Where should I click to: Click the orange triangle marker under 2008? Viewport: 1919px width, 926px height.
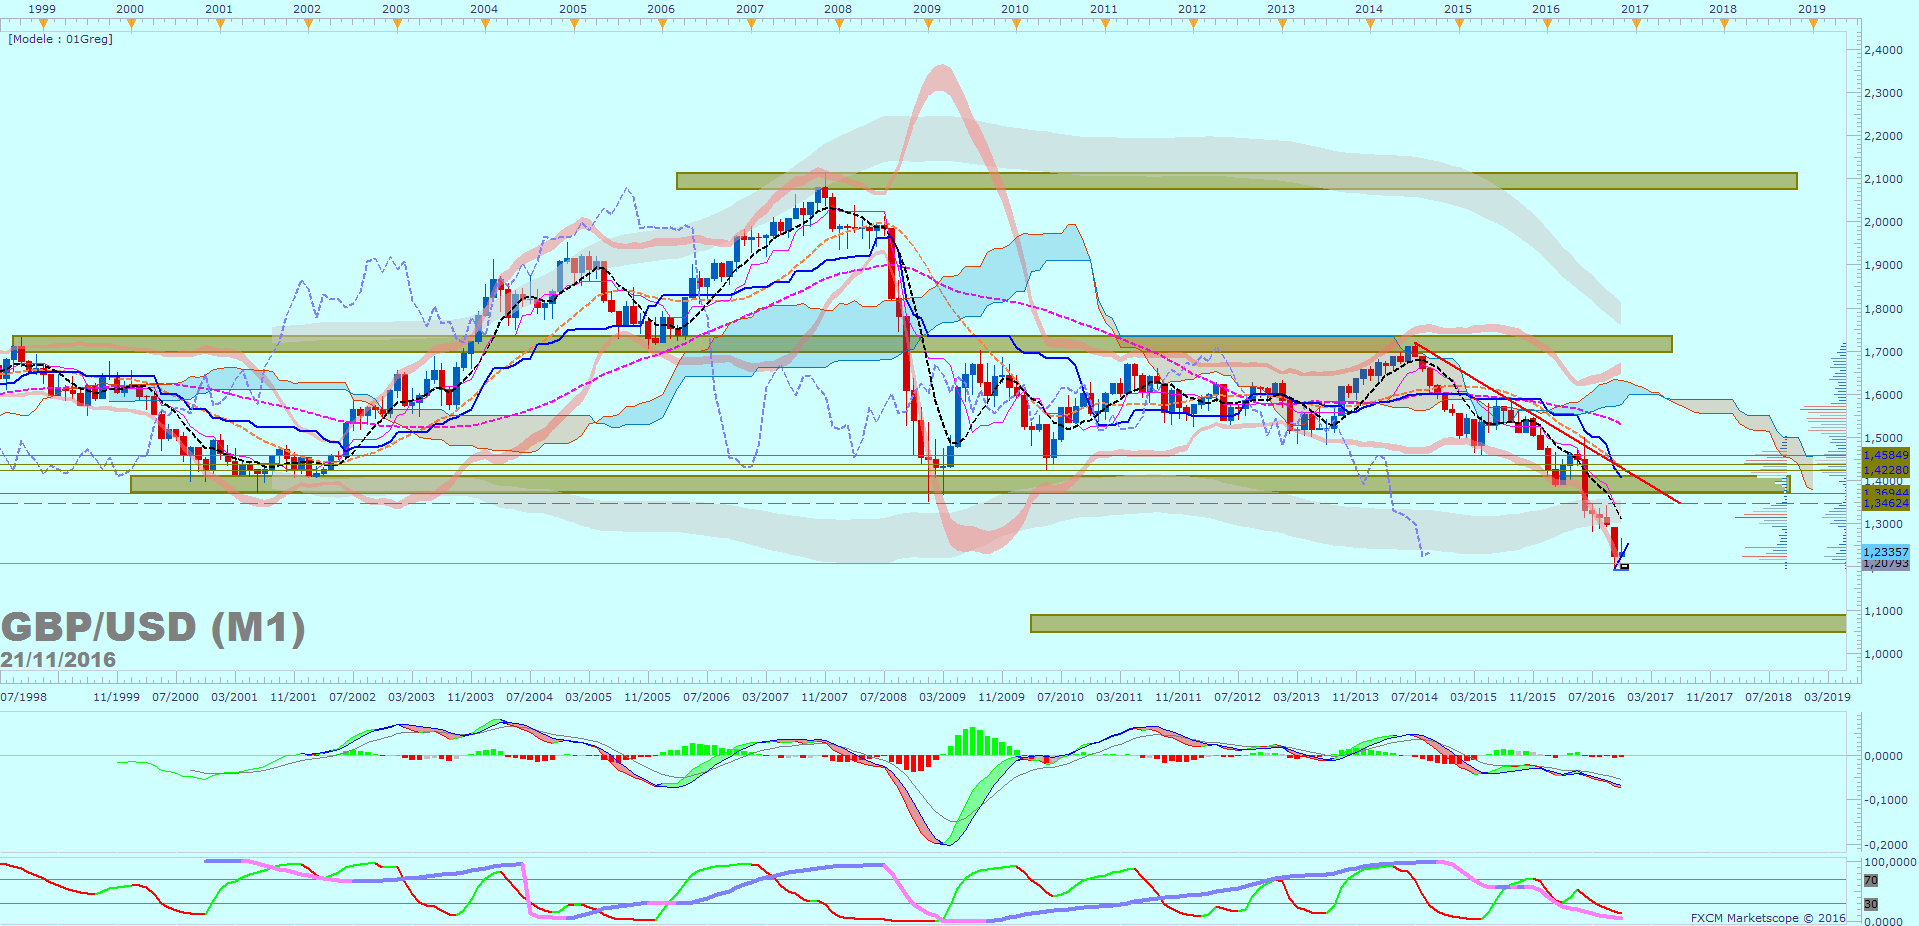[x=839, y=25]
